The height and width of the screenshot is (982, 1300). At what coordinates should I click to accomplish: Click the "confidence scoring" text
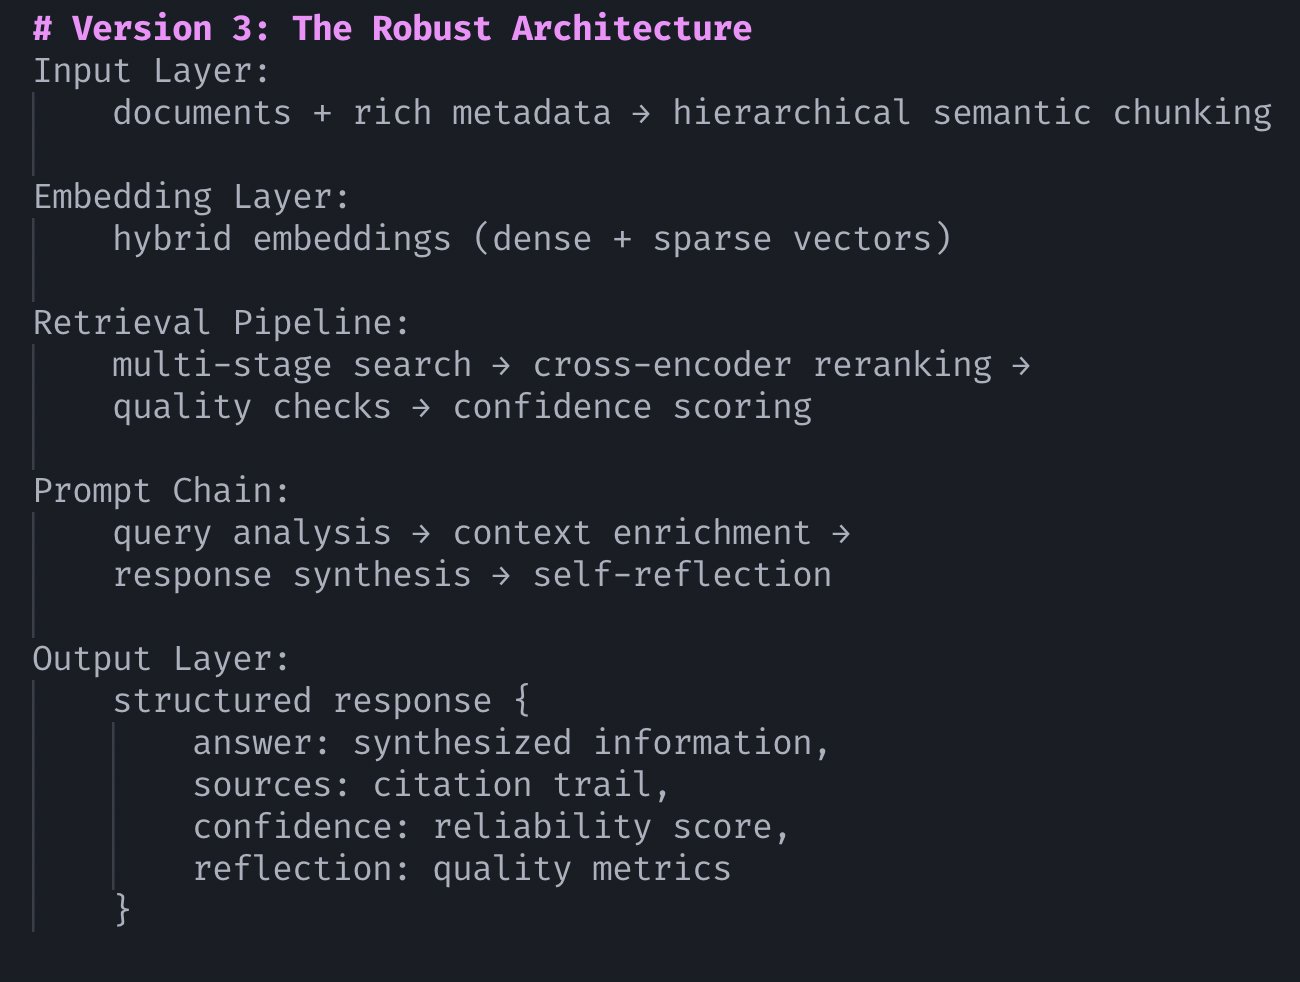point(631,407)
